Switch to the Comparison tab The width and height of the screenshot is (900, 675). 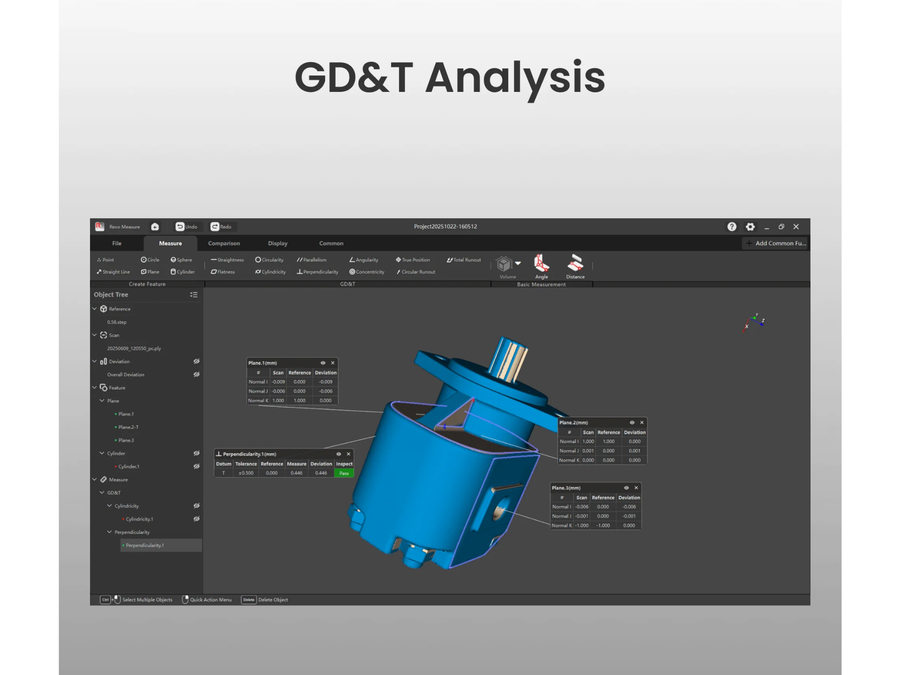(x=224, y=243)
